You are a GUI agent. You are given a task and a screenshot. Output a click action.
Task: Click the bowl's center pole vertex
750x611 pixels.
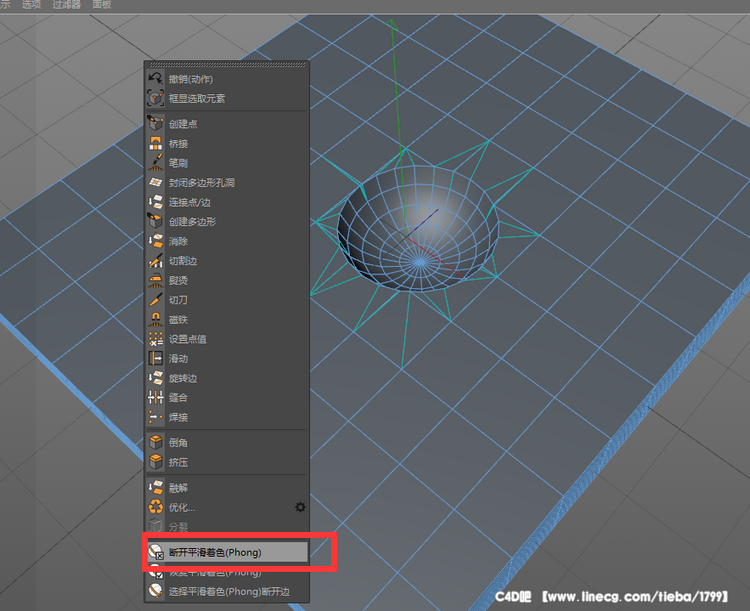420,262
